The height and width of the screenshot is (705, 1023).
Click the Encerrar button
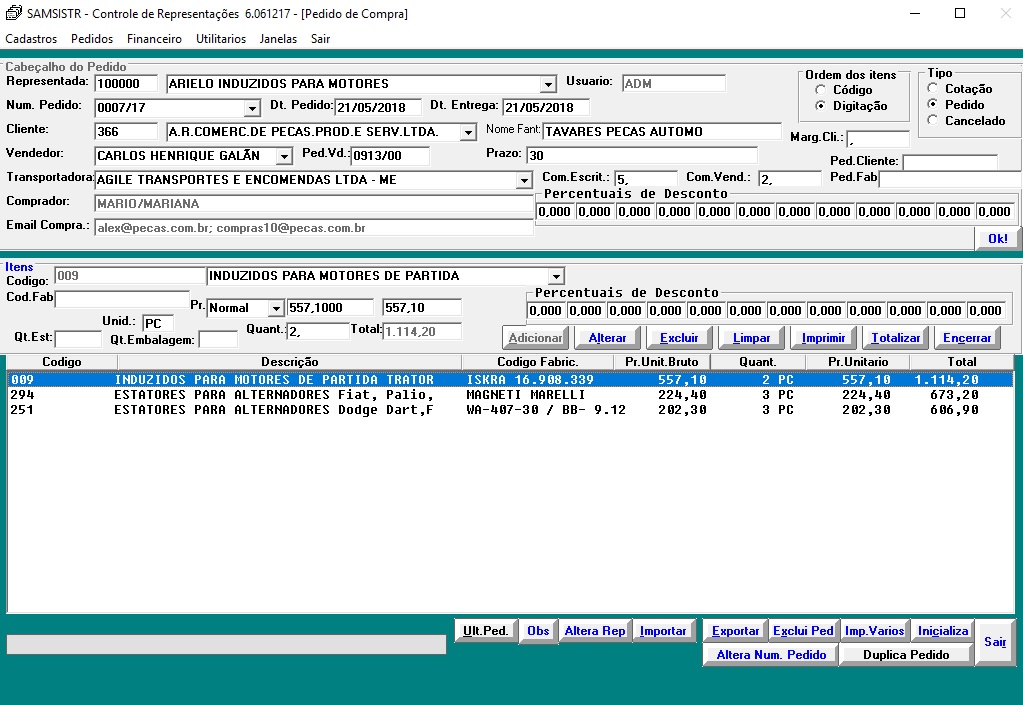tap(967, 338)
